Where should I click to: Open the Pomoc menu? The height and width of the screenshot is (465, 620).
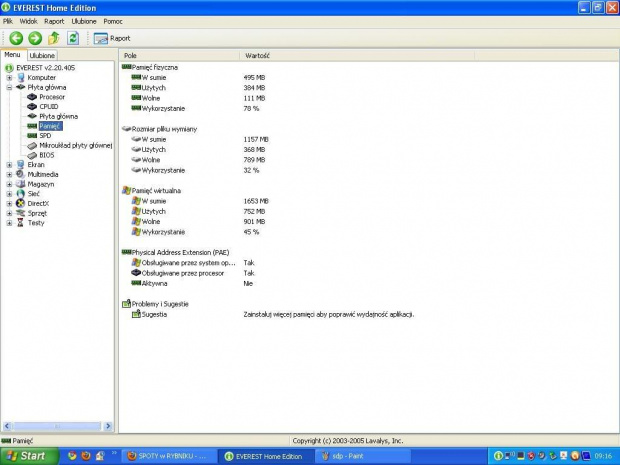[x=113, y=21]
